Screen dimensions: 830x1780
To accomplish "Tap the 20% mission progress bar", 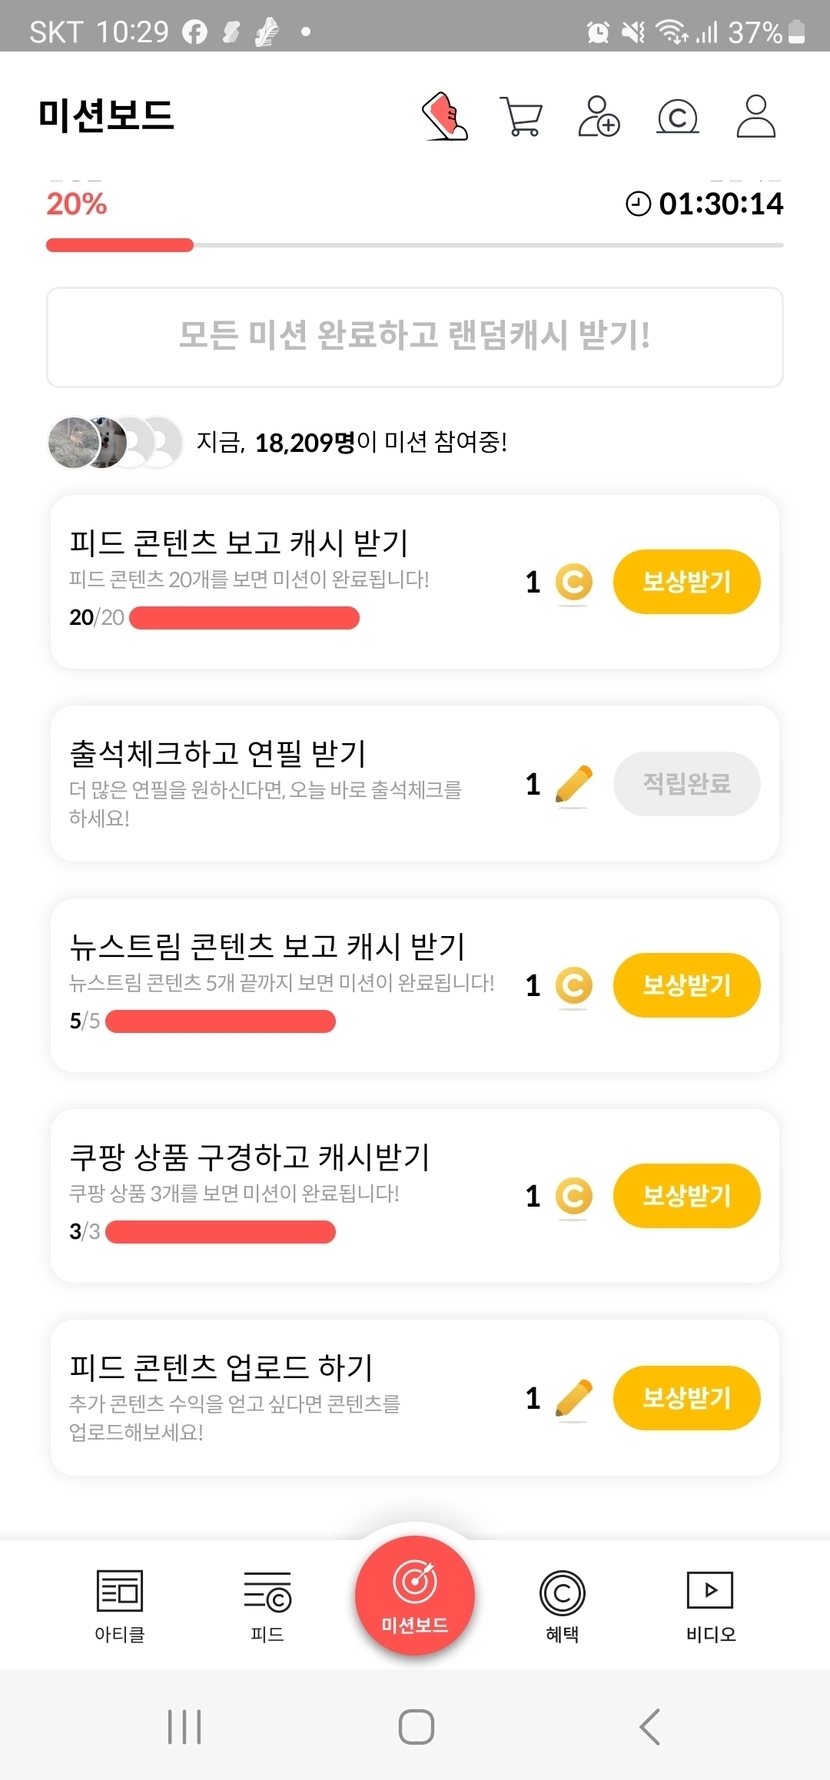I will [414, 245].
